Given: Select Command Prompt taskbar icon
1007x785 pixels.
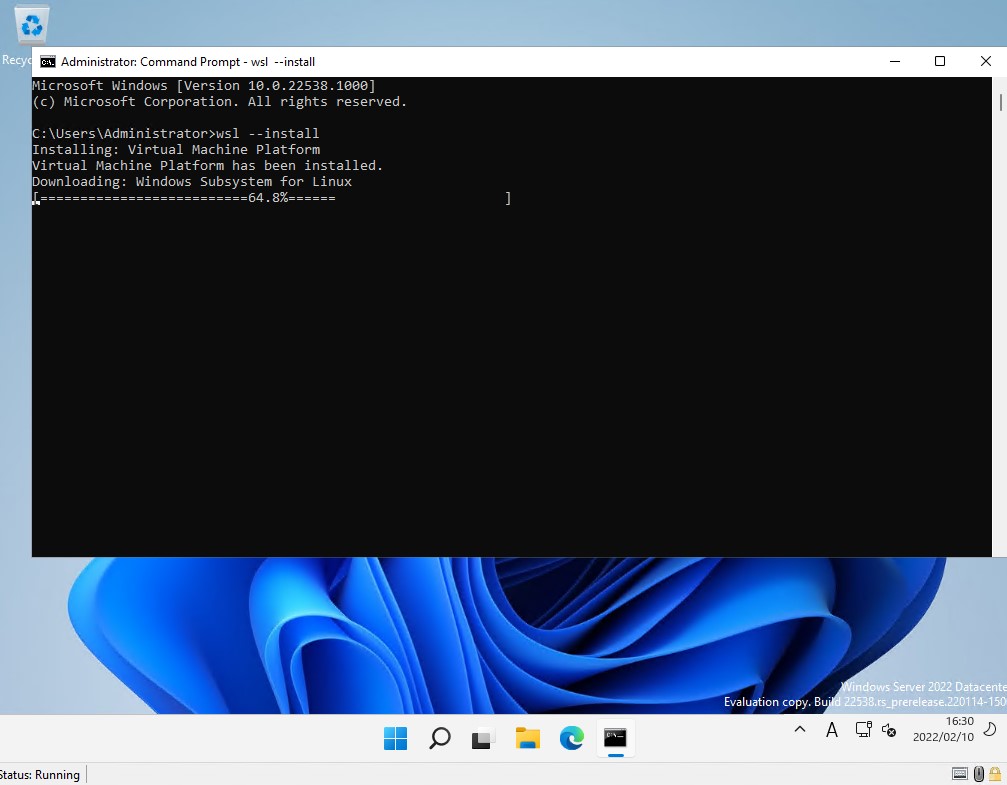Looking at the screenshot, I should [615, 738].
